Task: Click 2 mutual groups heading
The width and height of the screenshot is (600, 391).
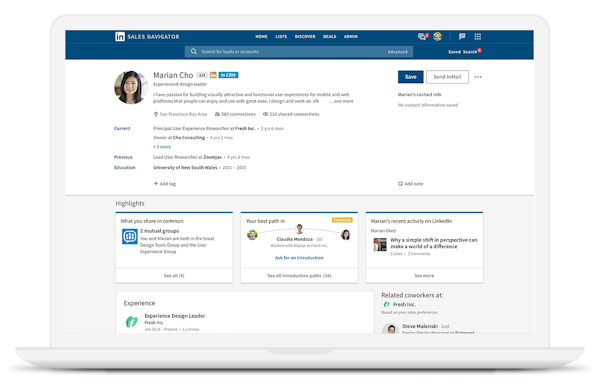Action: pyautogui.click(x=160, y=231)
